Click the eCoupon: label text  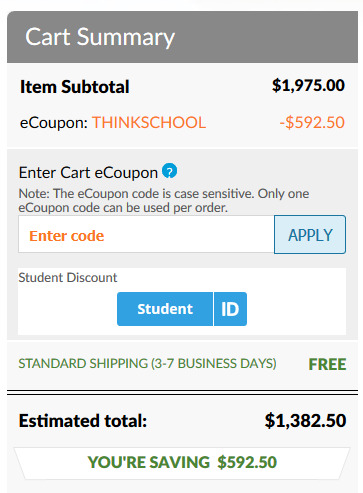tap(54, 123)
